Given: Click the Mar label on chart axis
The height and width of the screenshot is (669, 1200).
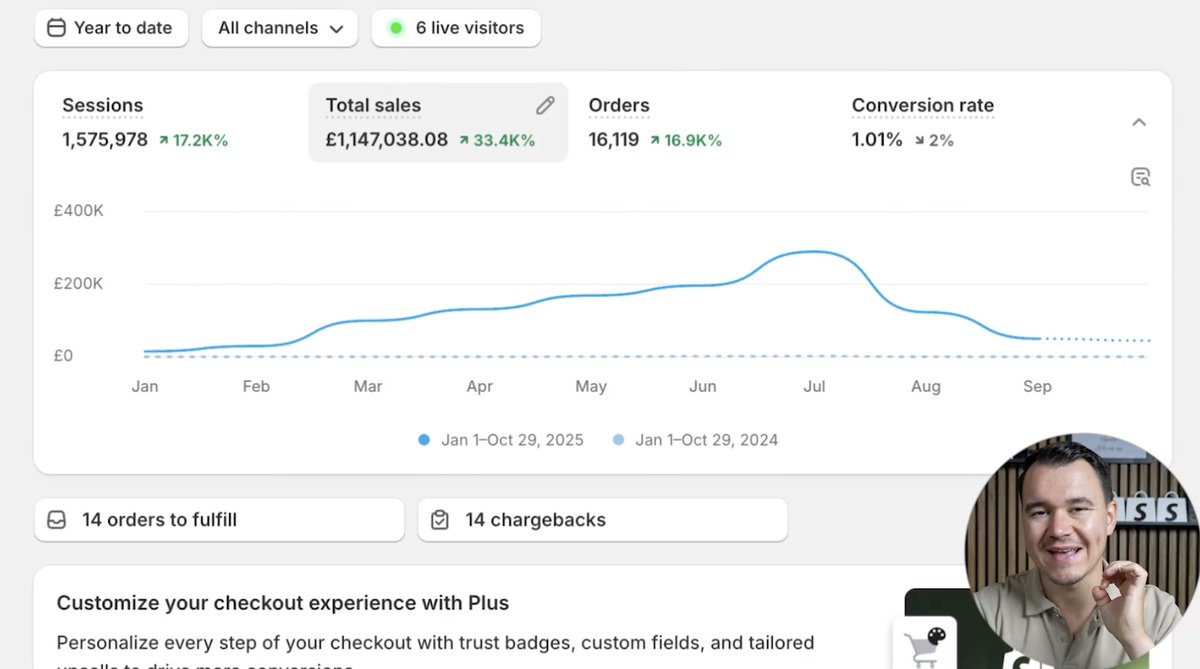Looking at the screenshot, I should click(368, 386).
